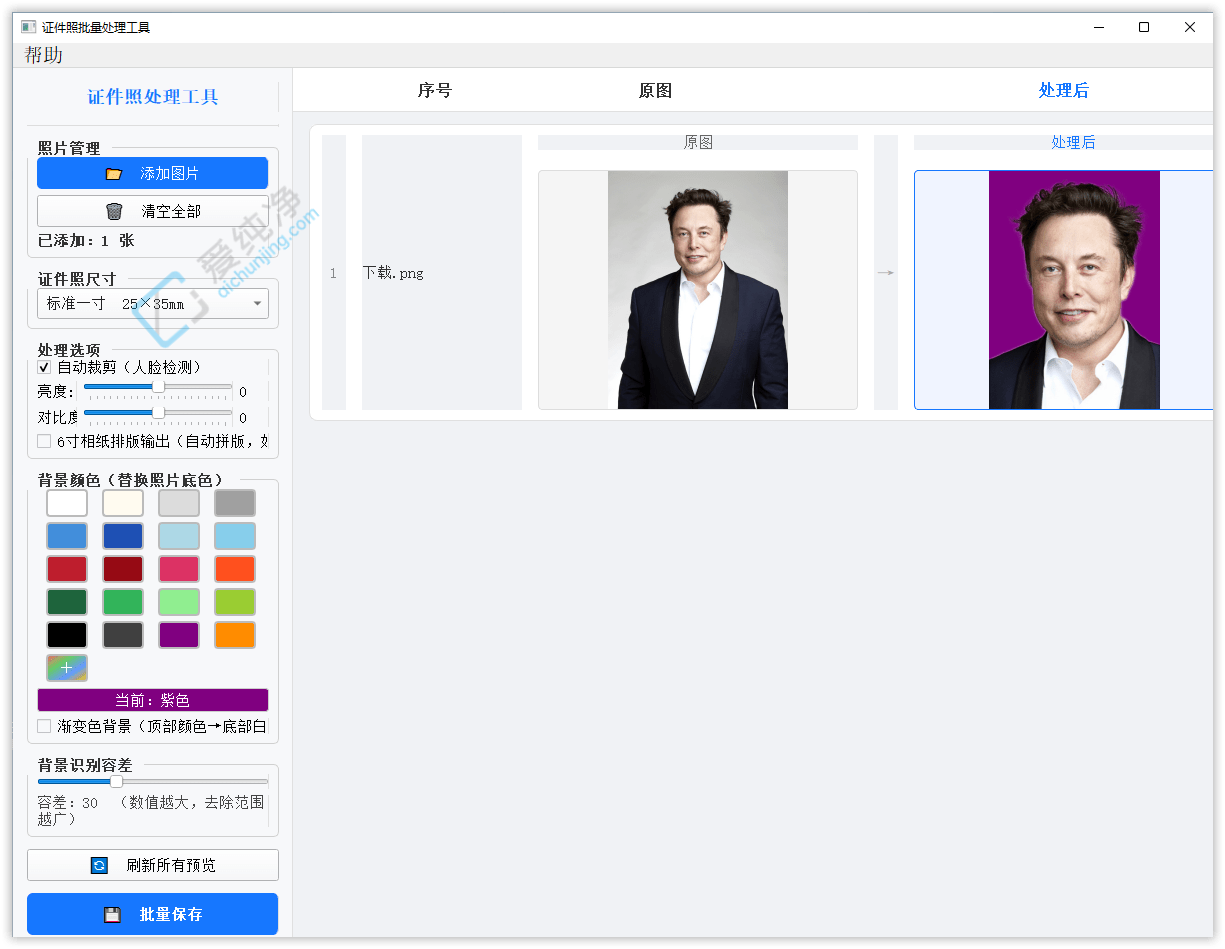Select the white background swatch

coord(67,503)
